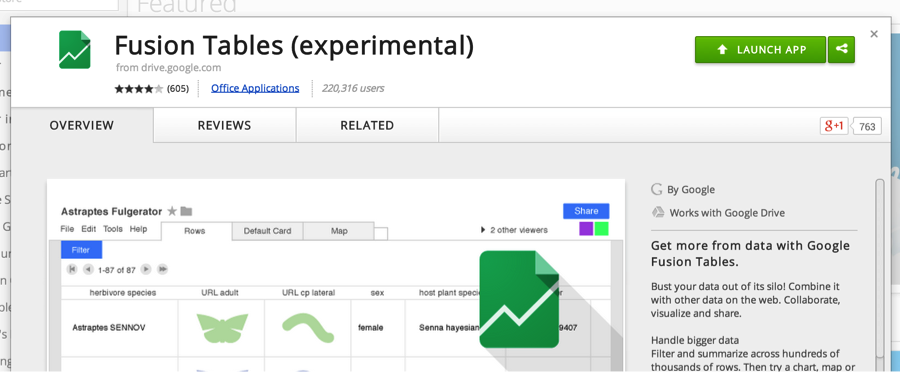Screen dimensions: 900x372
Task: Click the purple viewer color swatch
Action: [x=586, y=229]
